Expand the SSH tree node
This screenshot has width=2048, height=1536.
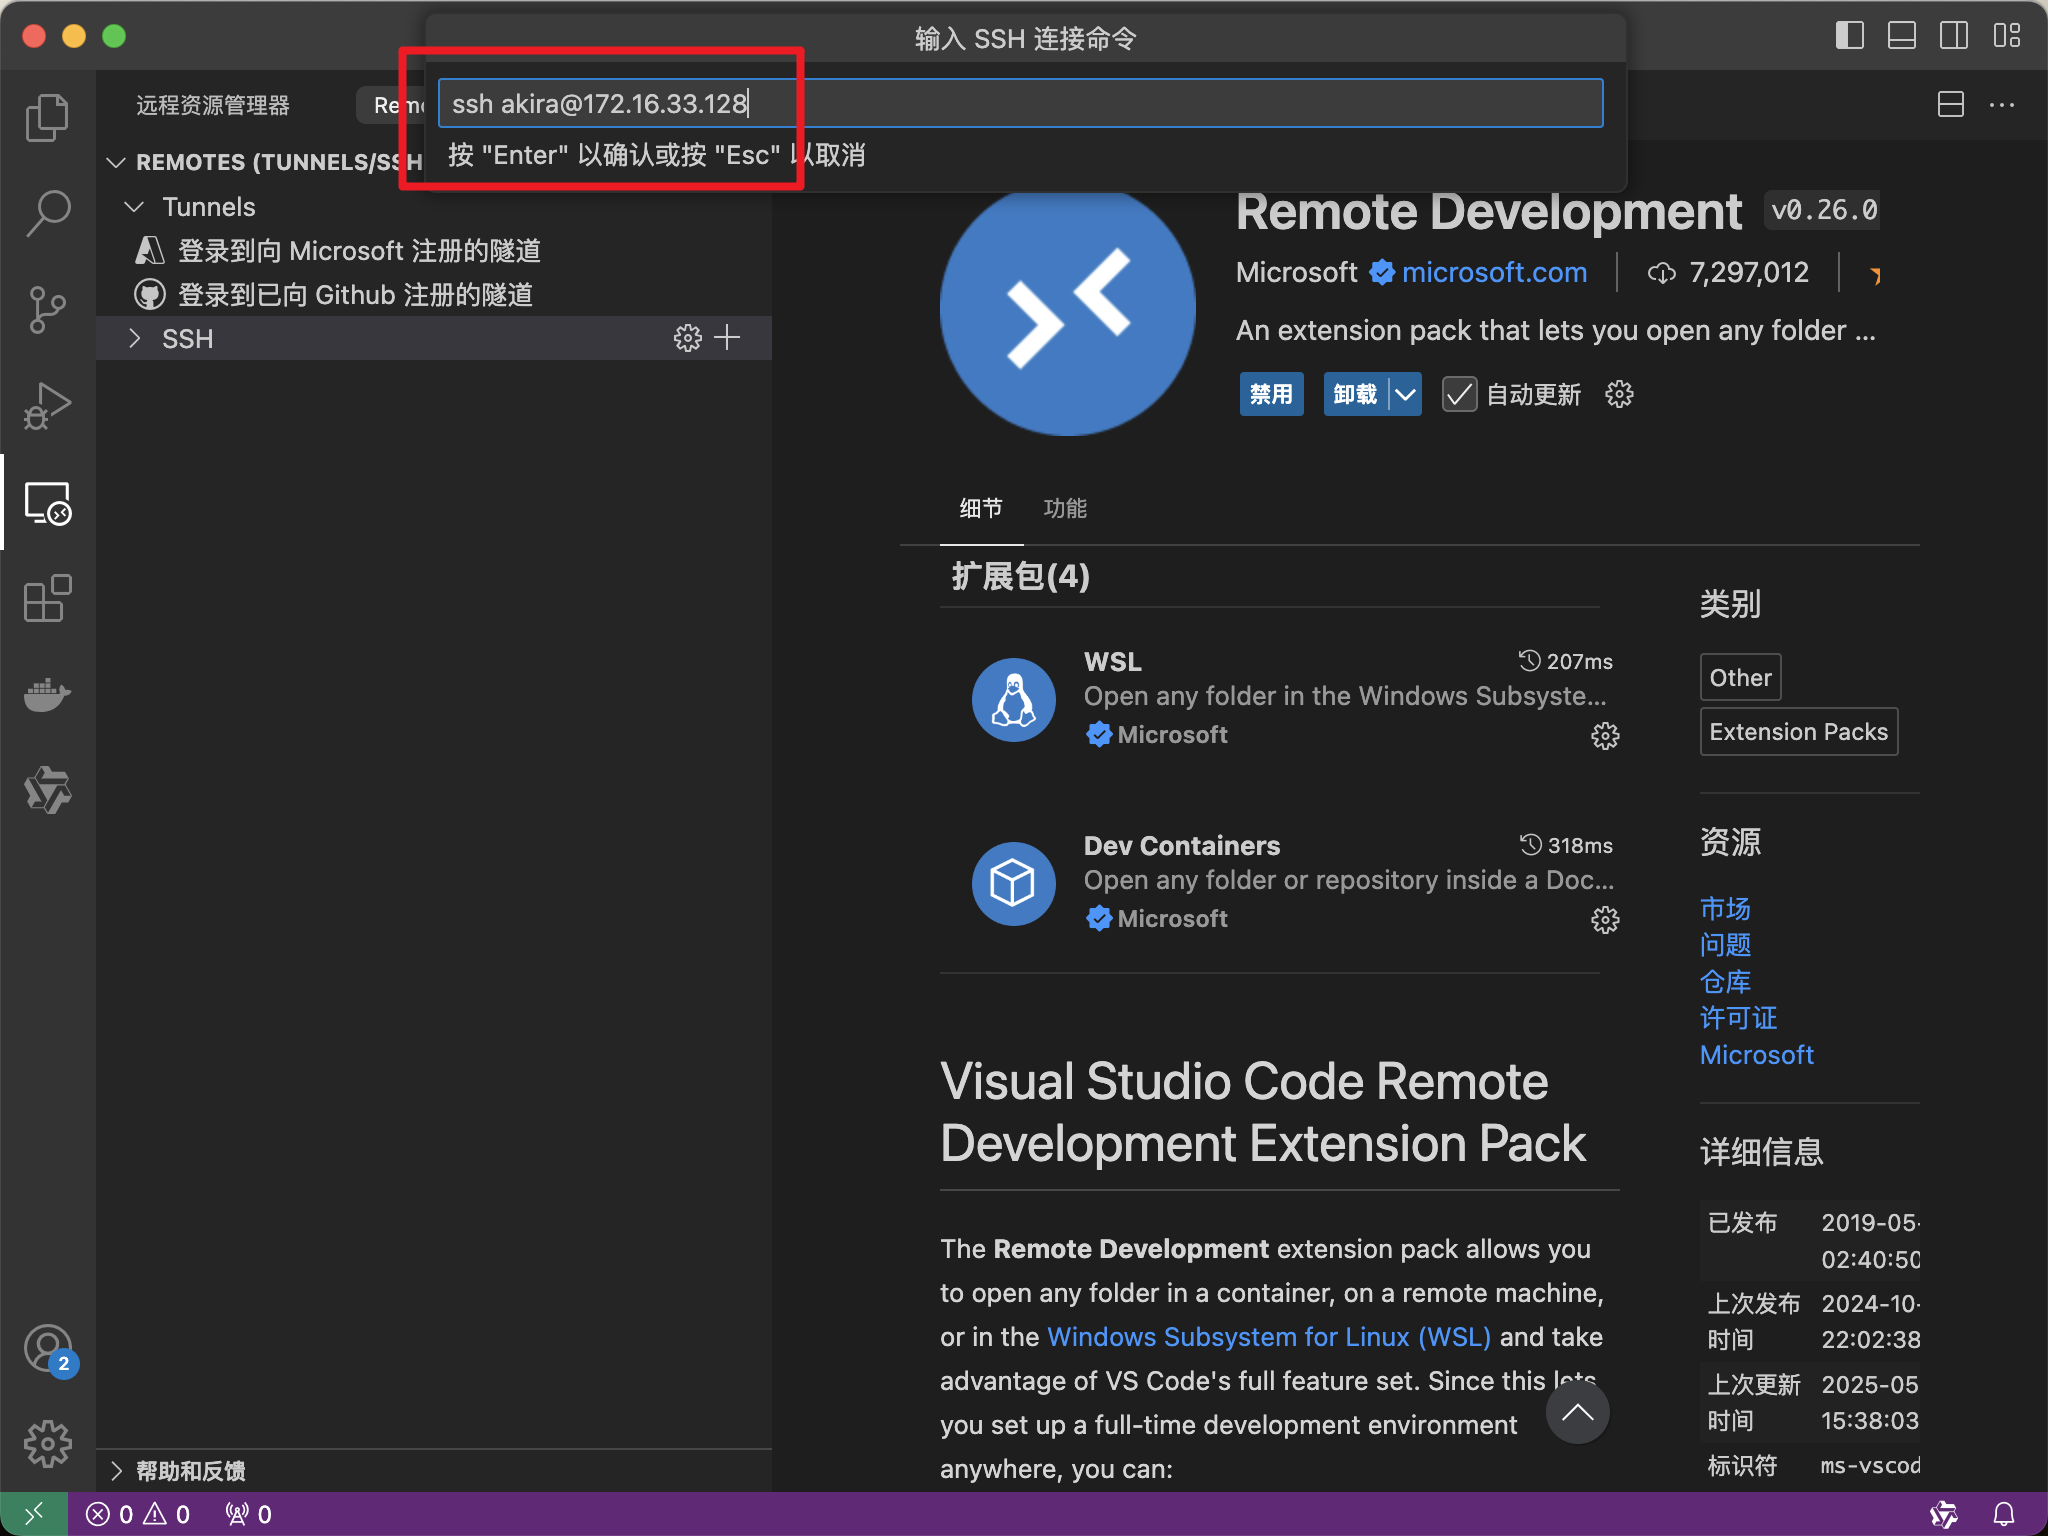click(134, 338)
